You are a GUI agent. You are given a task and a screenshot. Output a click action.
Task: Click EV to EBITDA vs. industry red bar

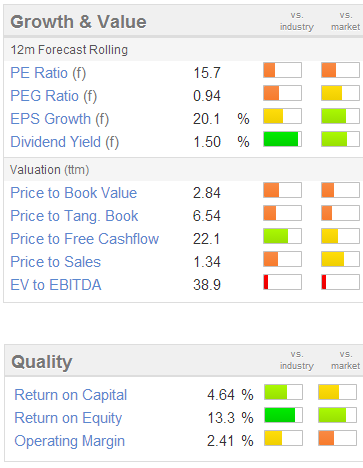(x=282, y=282)
